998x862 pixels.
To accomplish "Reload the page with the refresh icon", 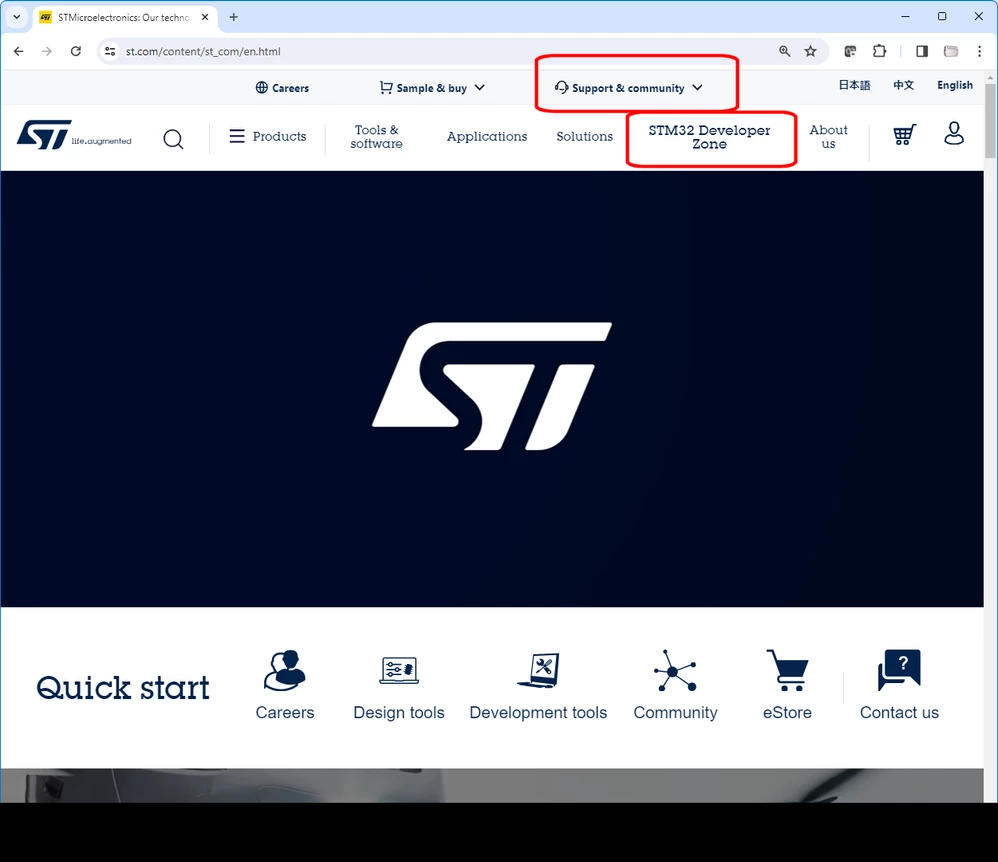I will pyautogui.click(x=76, y=51).
